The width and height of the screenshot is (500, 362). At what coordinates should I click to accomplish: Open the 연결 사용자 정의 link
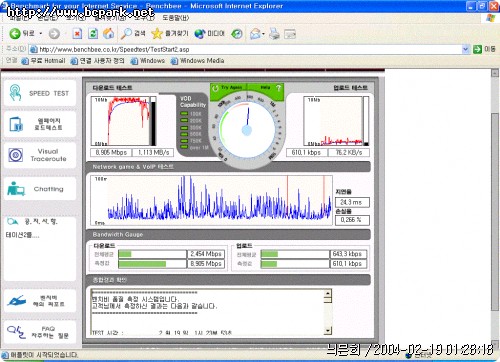click(x=98, y=61)
